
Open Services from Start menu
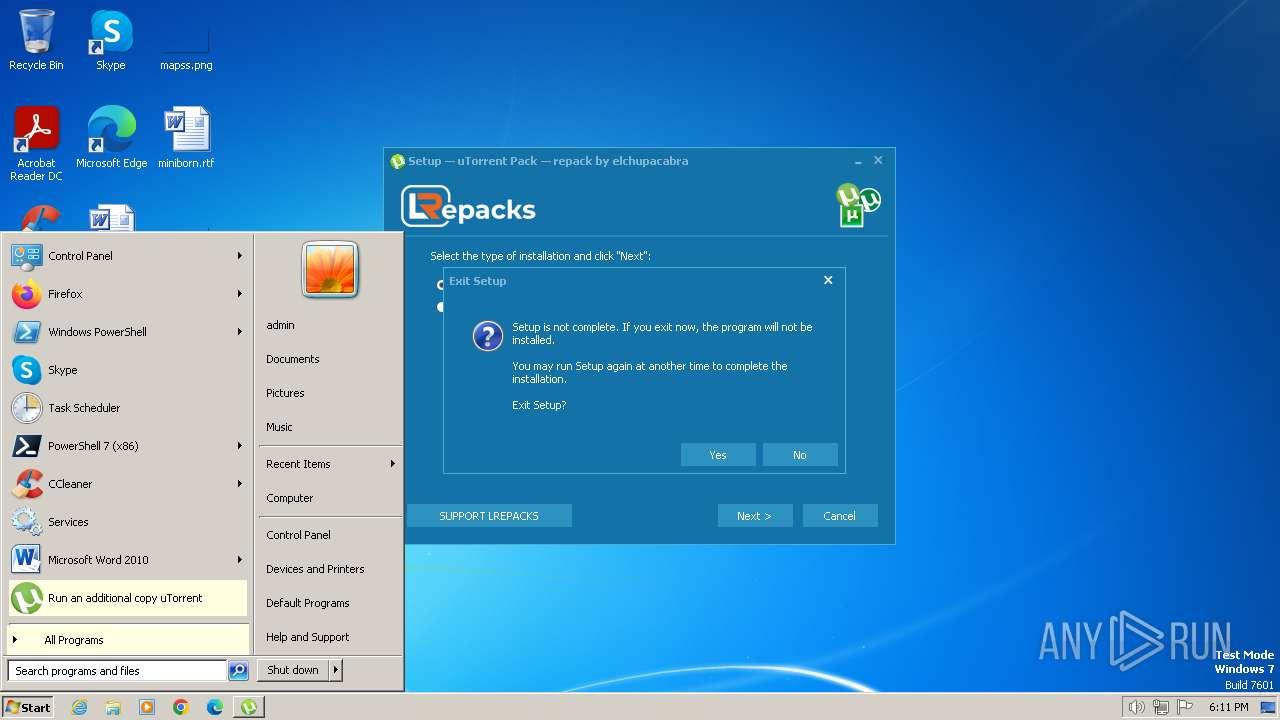click(127, 522)
